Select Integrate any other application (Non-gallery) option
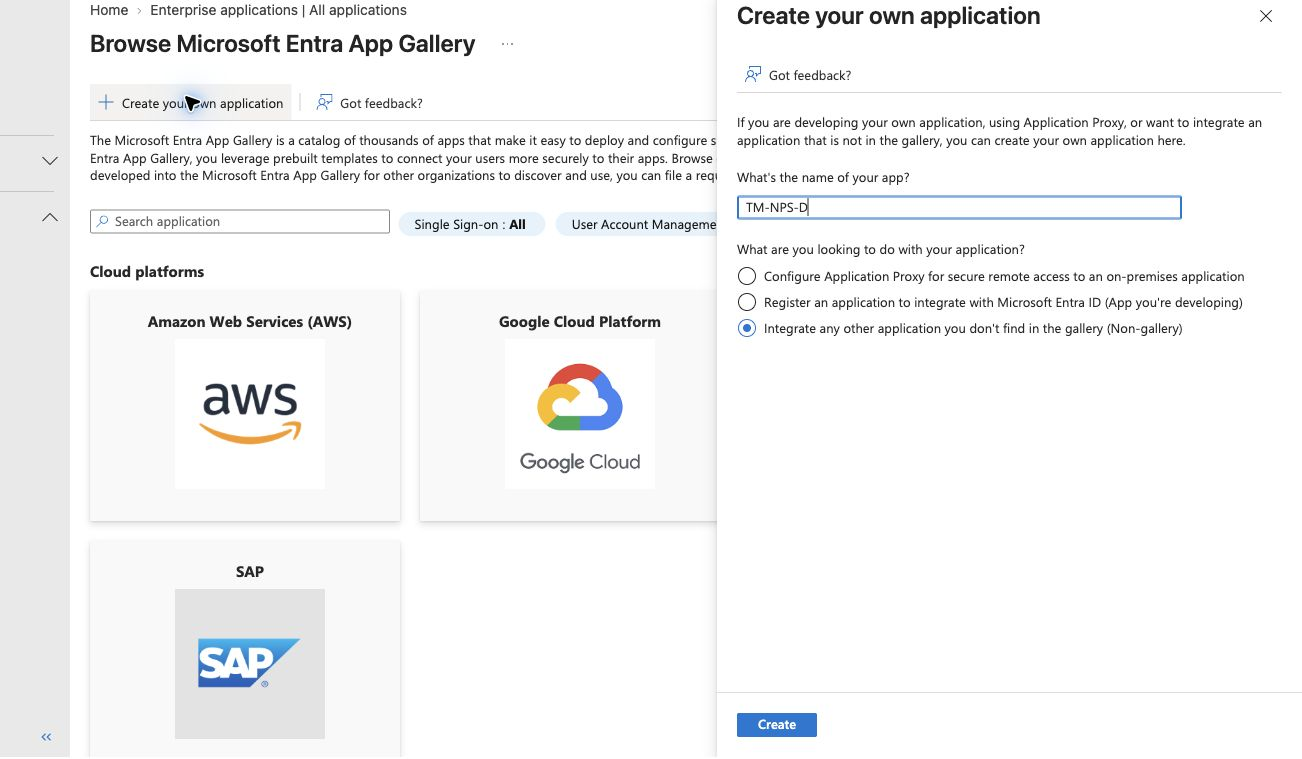The image size is (1302, 759). [746, 328]
